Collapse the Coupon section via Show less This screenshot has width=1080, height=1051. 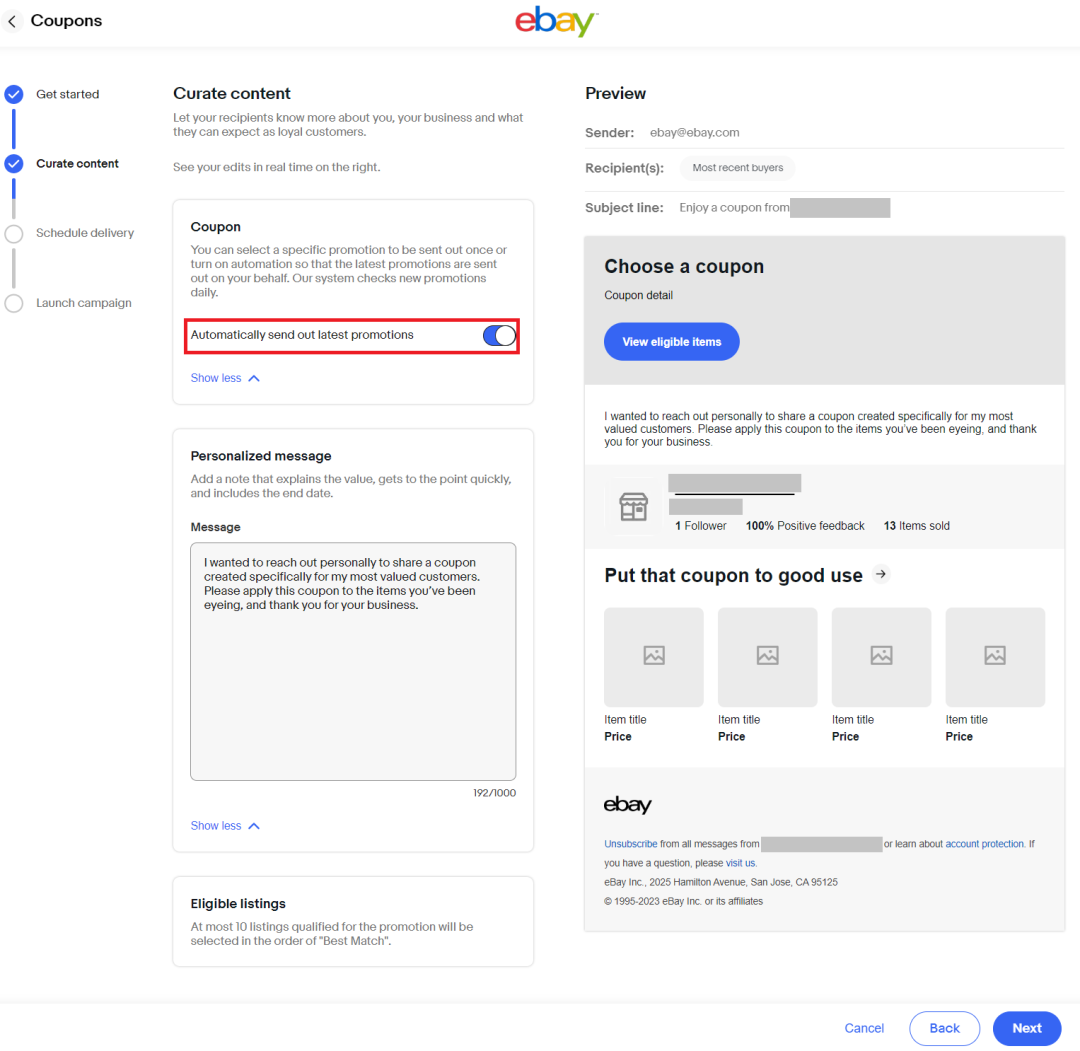225,378
